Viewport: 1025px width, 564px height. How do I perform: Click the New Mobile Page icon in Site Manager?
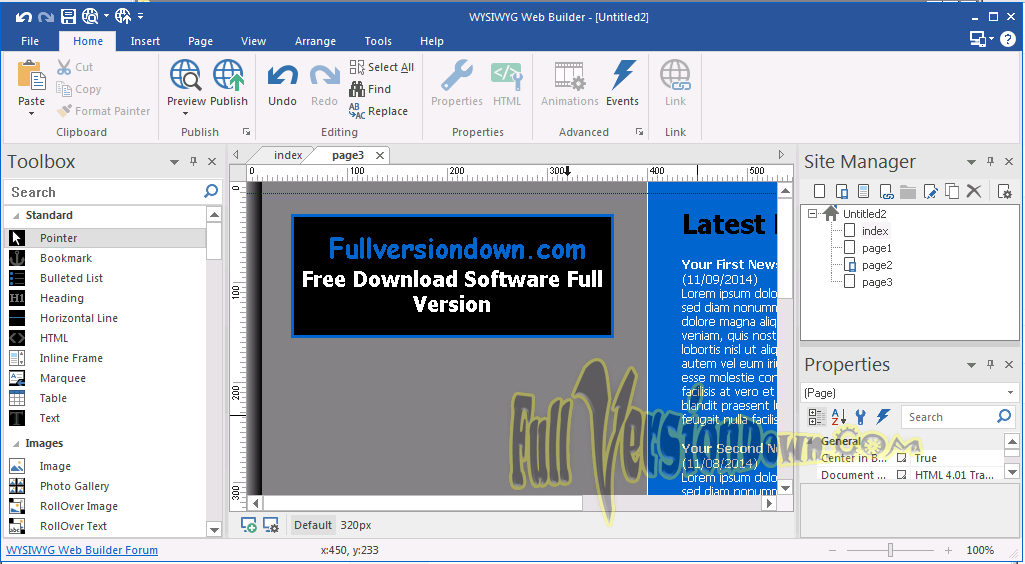(x=841, y=191)
